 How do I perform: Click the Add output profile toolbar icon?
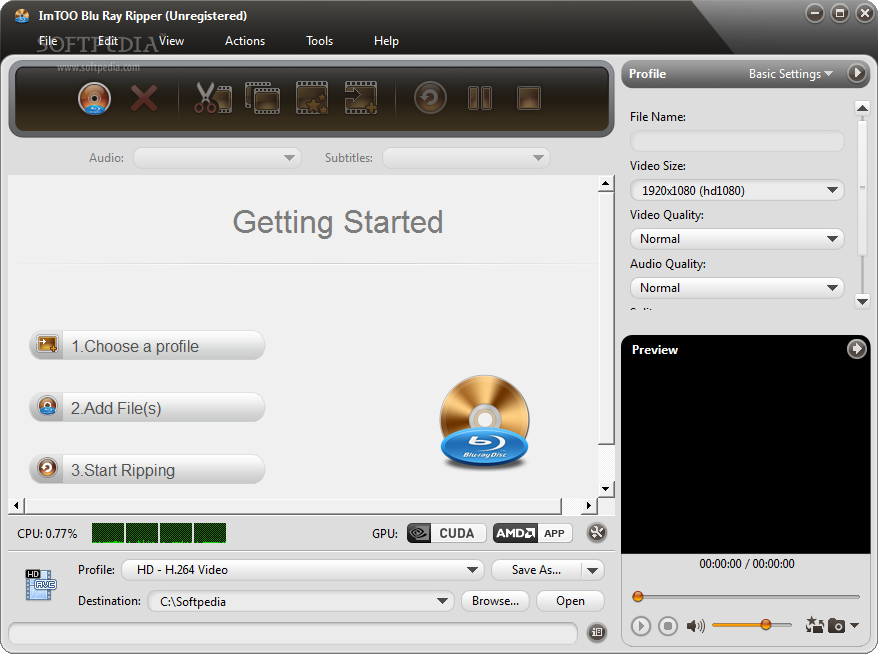361,98
